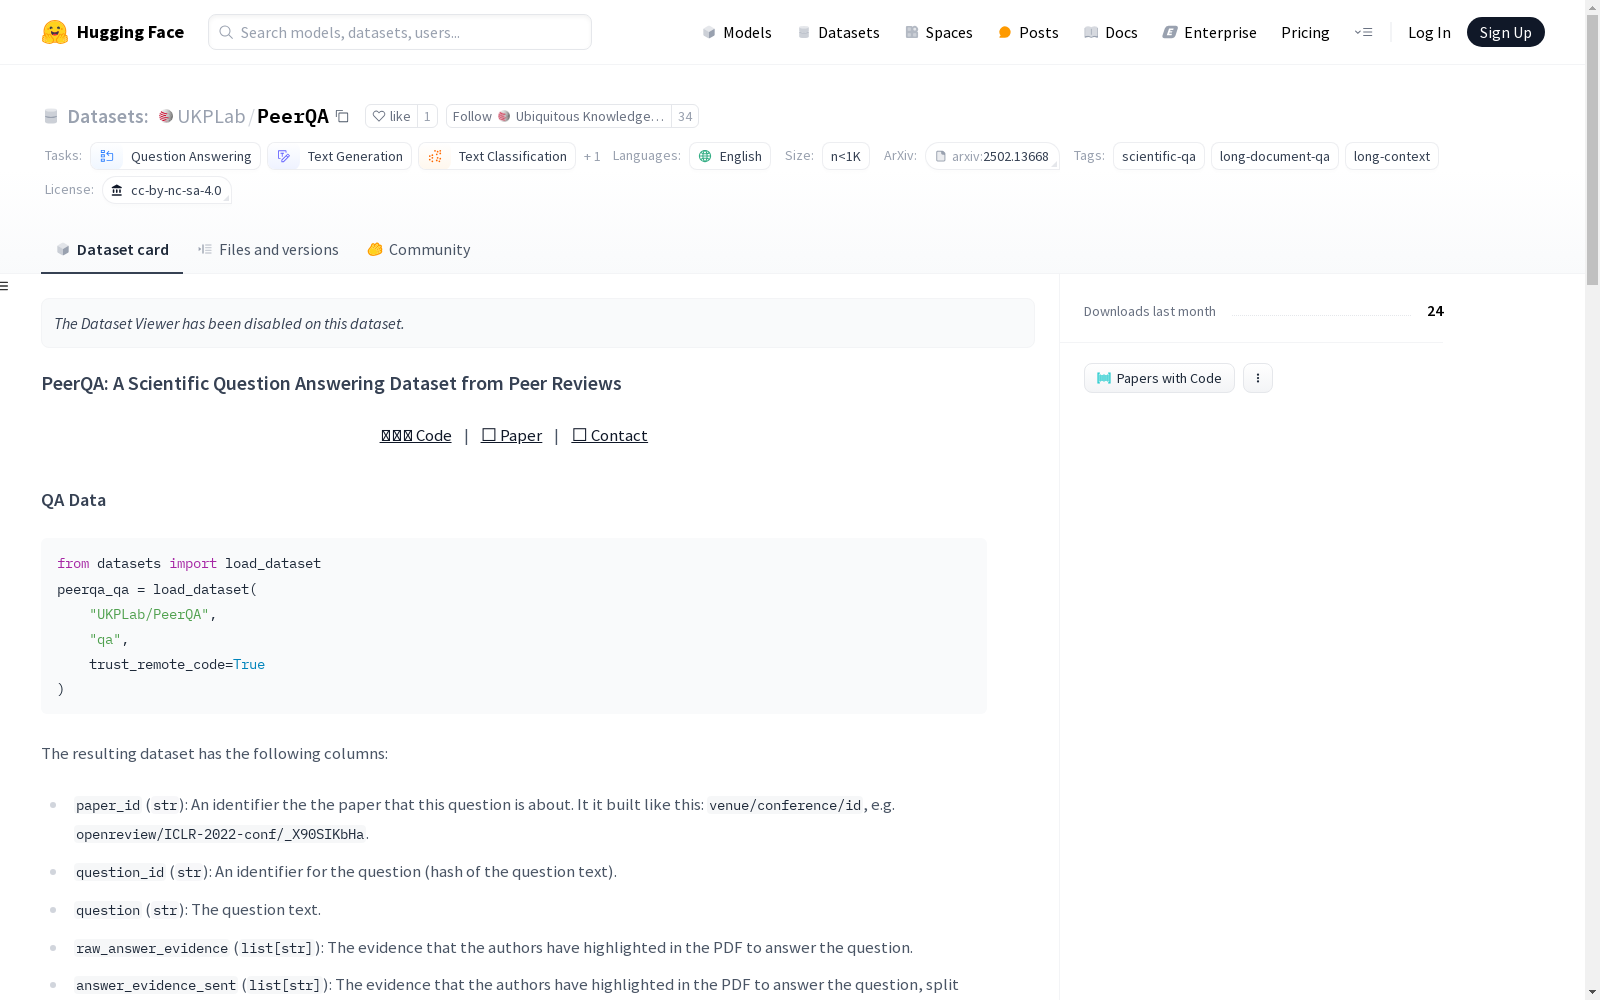Expand the more-options navigation menu icon
This screenshot has height=1000, width=1600.
click(1363, 32)
